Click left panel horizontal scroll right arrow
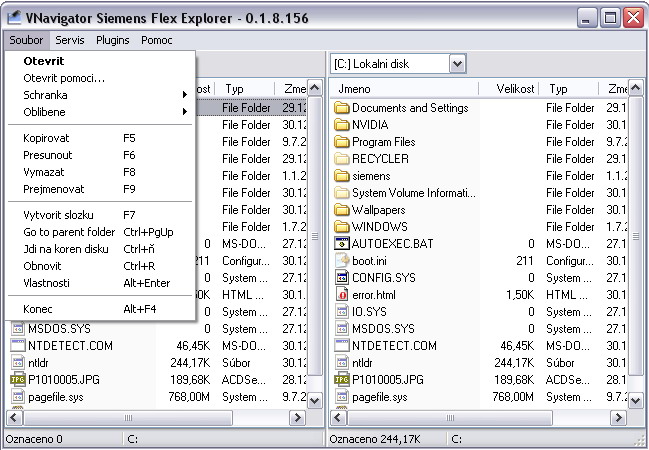 [x=298, y=417]
